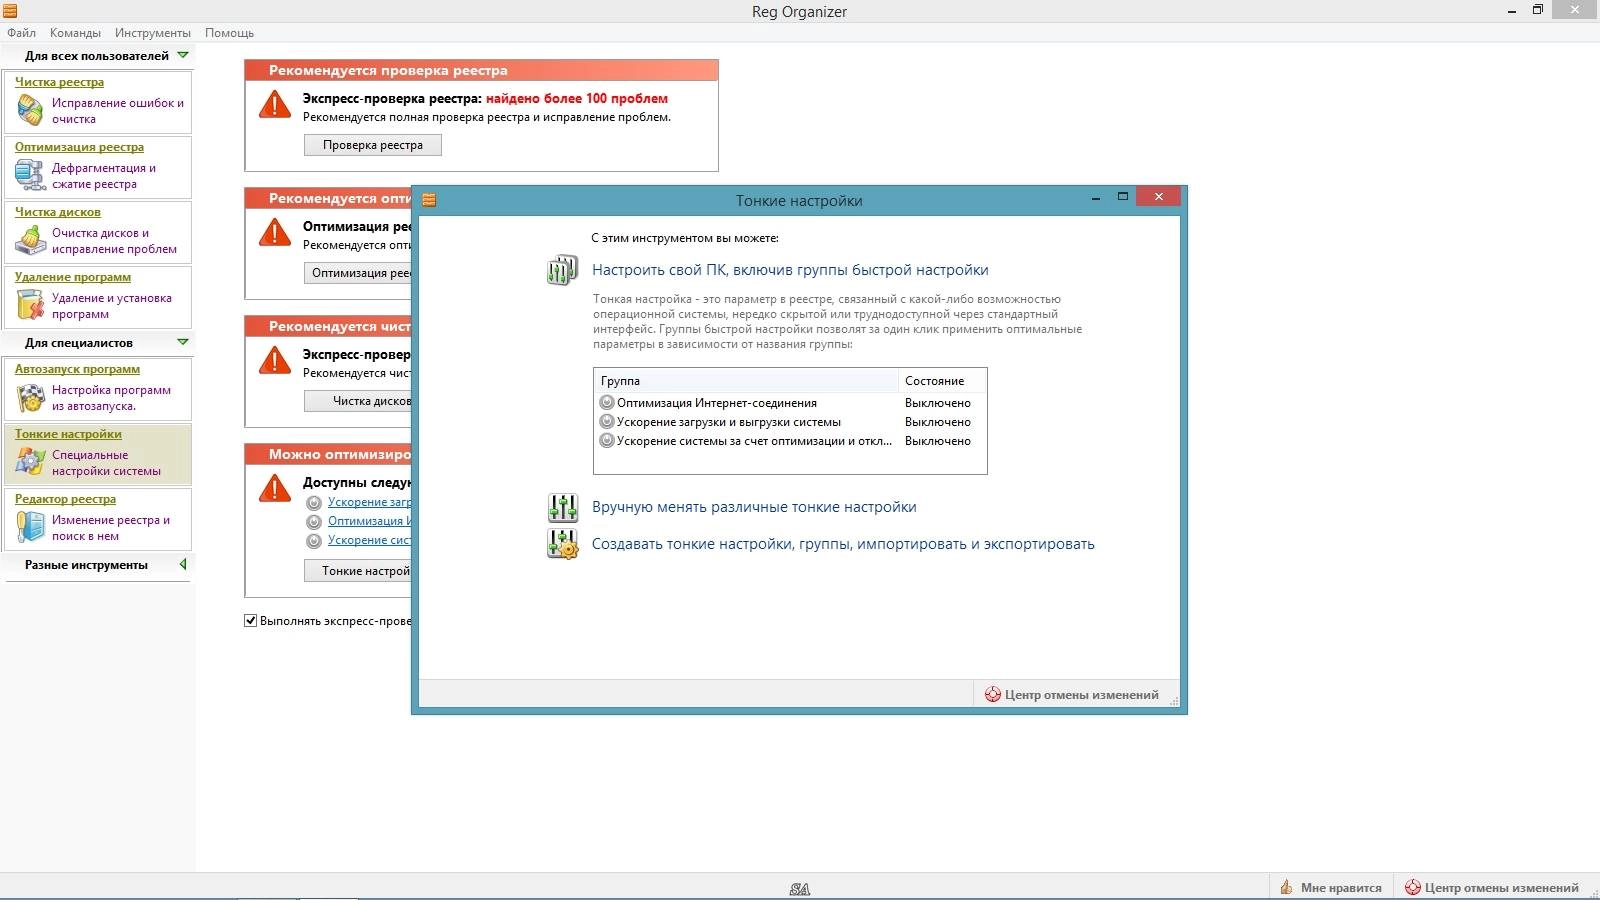
Task: Click the 'Чистка дисков' button in main panel
Action: (x=358, y=401)
